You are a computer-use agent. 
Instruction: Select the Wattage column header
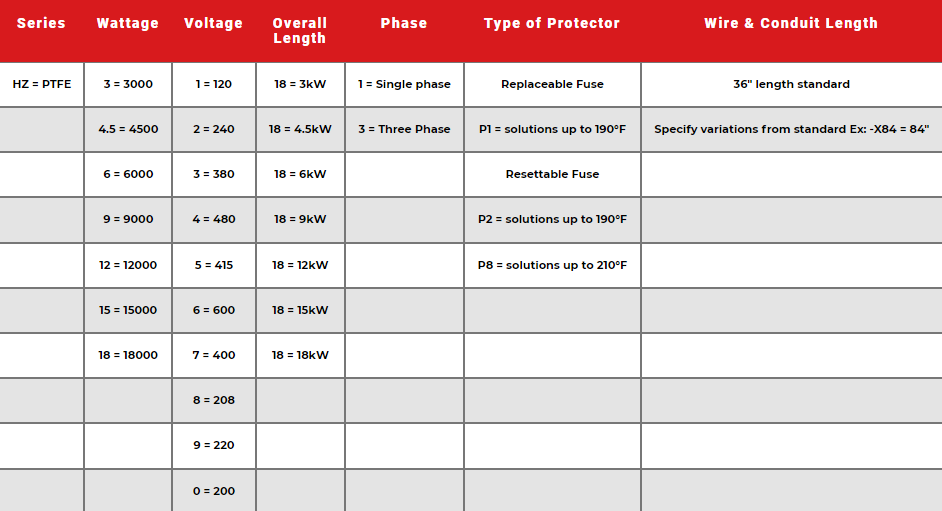pos(128,23)
